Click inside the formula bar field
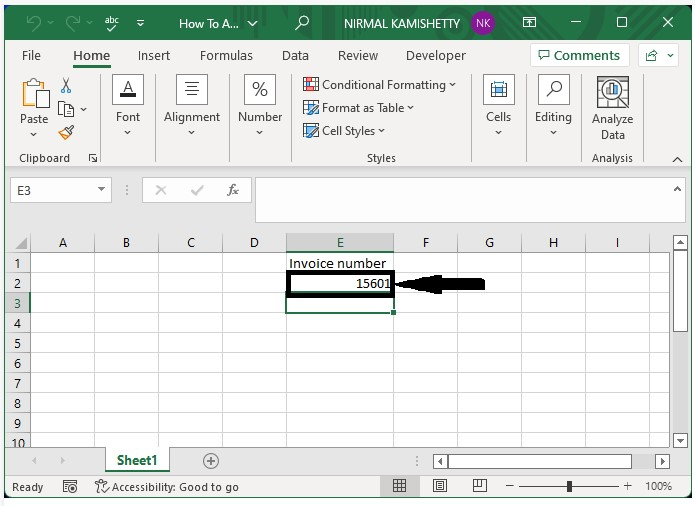 464,200
